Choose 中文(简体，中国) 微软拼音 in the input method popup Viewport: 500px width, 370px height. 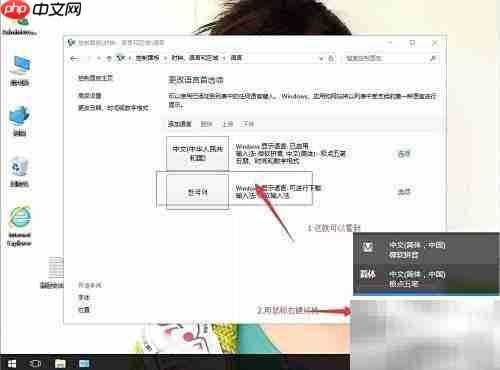point(426,250)
